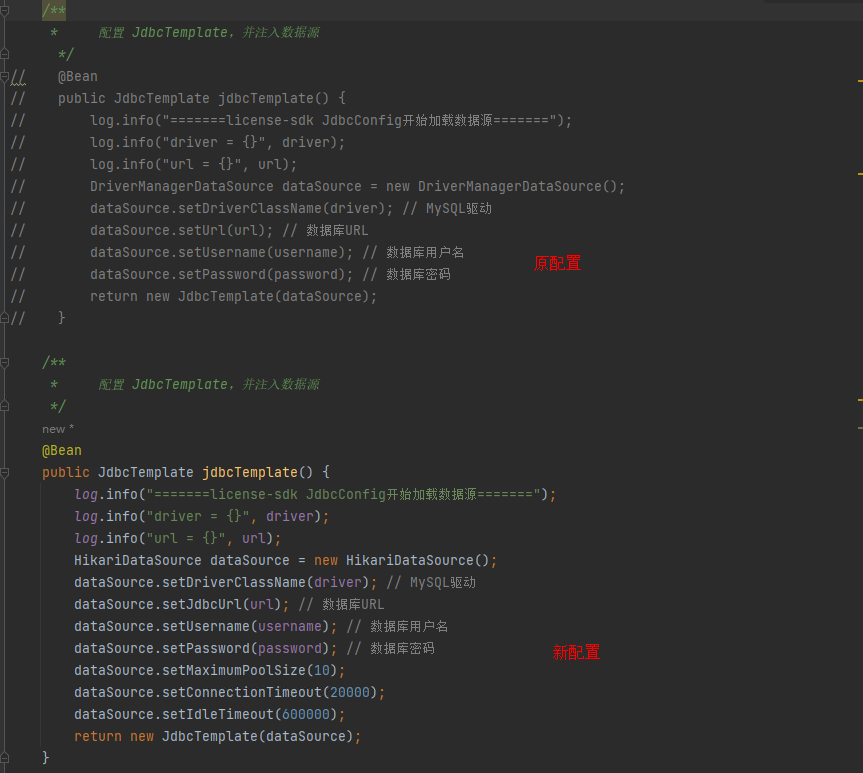Click the commented 'public JdbcTemplate jdbcTemplate()' line
Screen dimensions: 863x773
click(201, 99)
